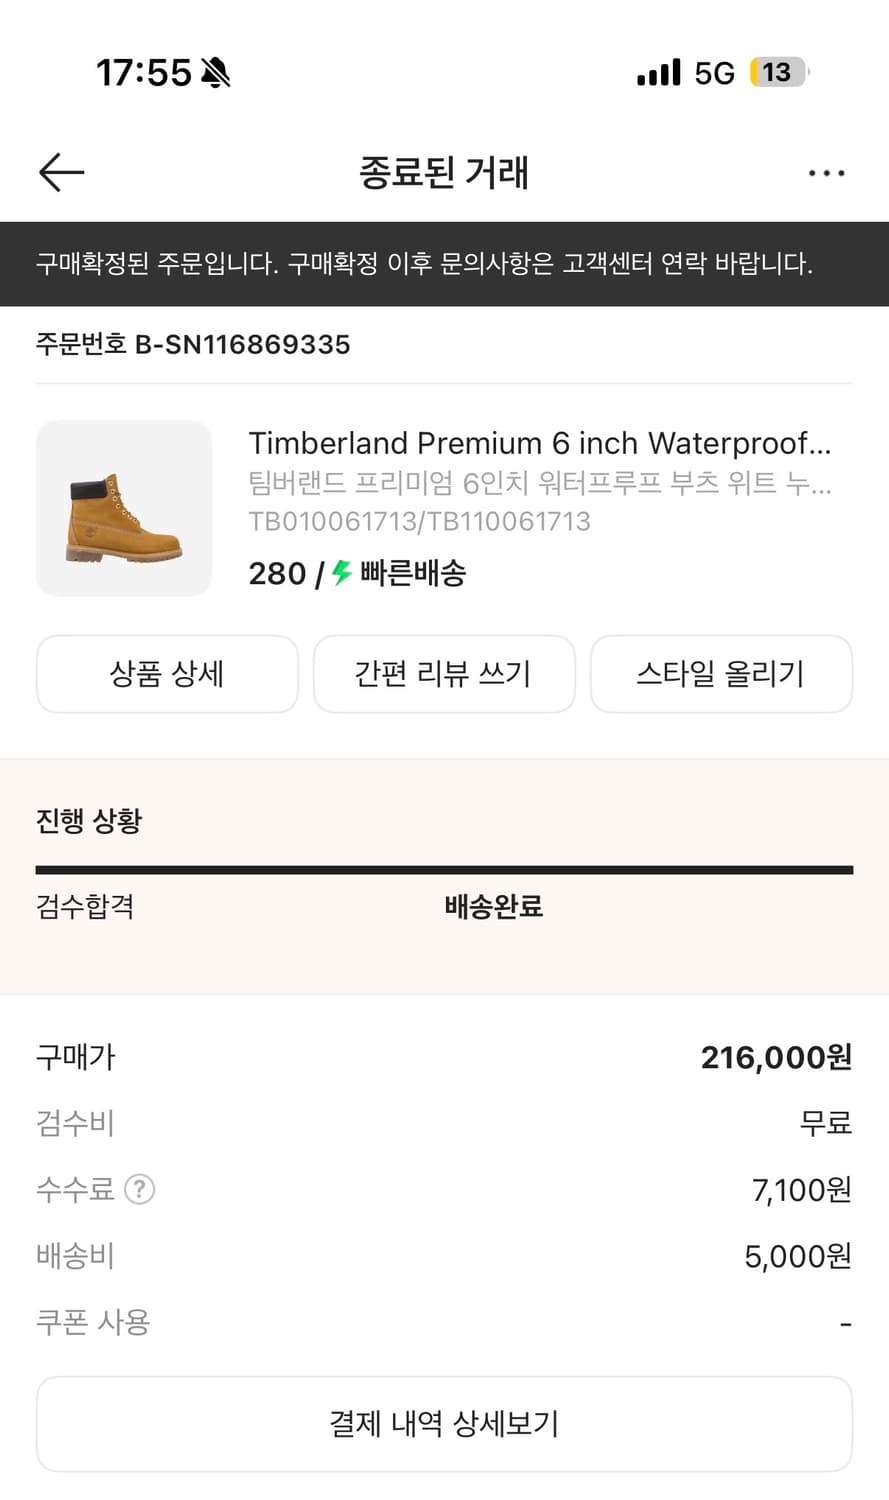Screen dimensions: 889x1500
Task: Tap the 스타일 올리기 button
Action: point(721,674)
